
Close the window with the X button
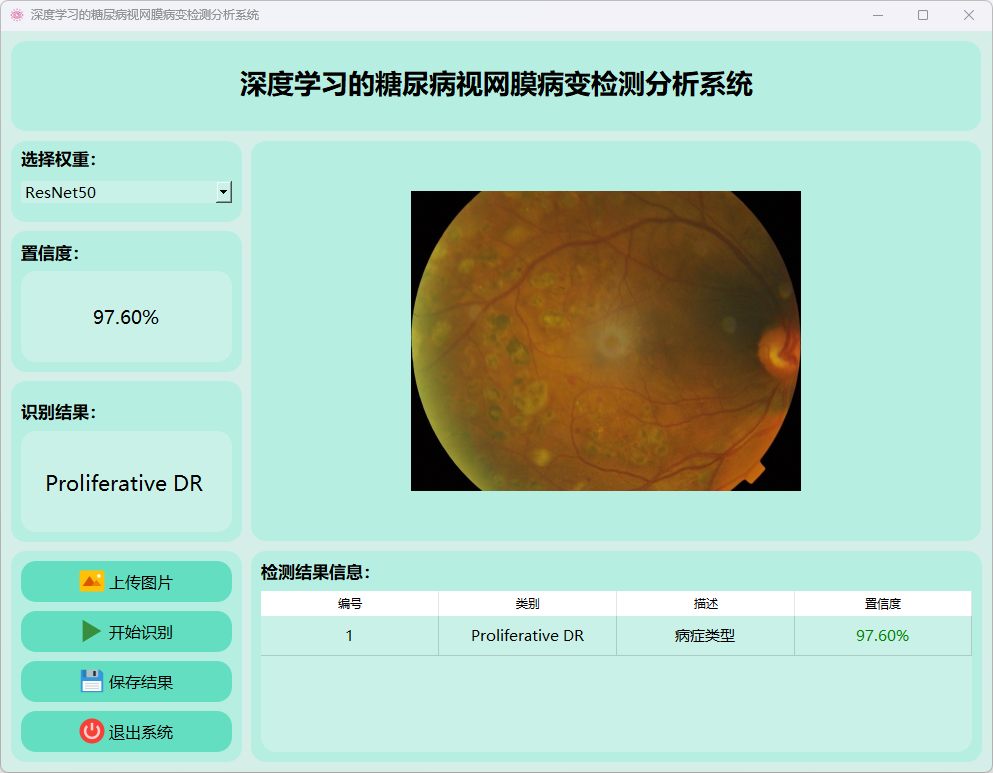pos(968,15)
